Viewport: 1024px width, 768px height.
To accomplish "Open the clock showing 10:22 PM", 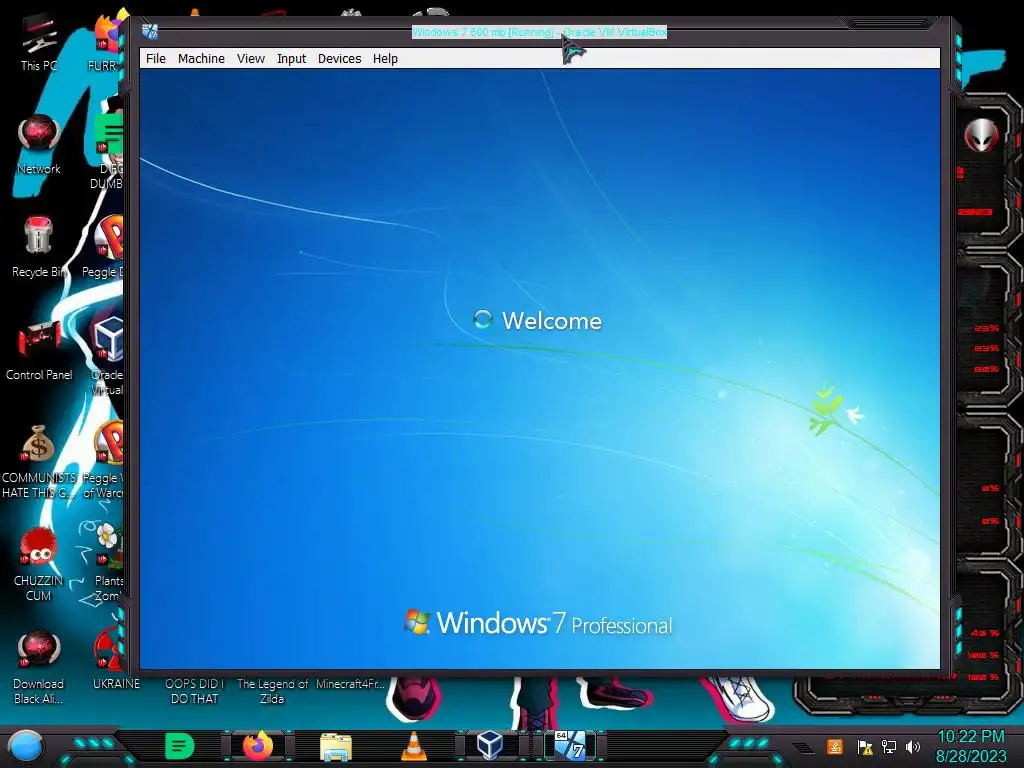I will (x=971, y=746).
